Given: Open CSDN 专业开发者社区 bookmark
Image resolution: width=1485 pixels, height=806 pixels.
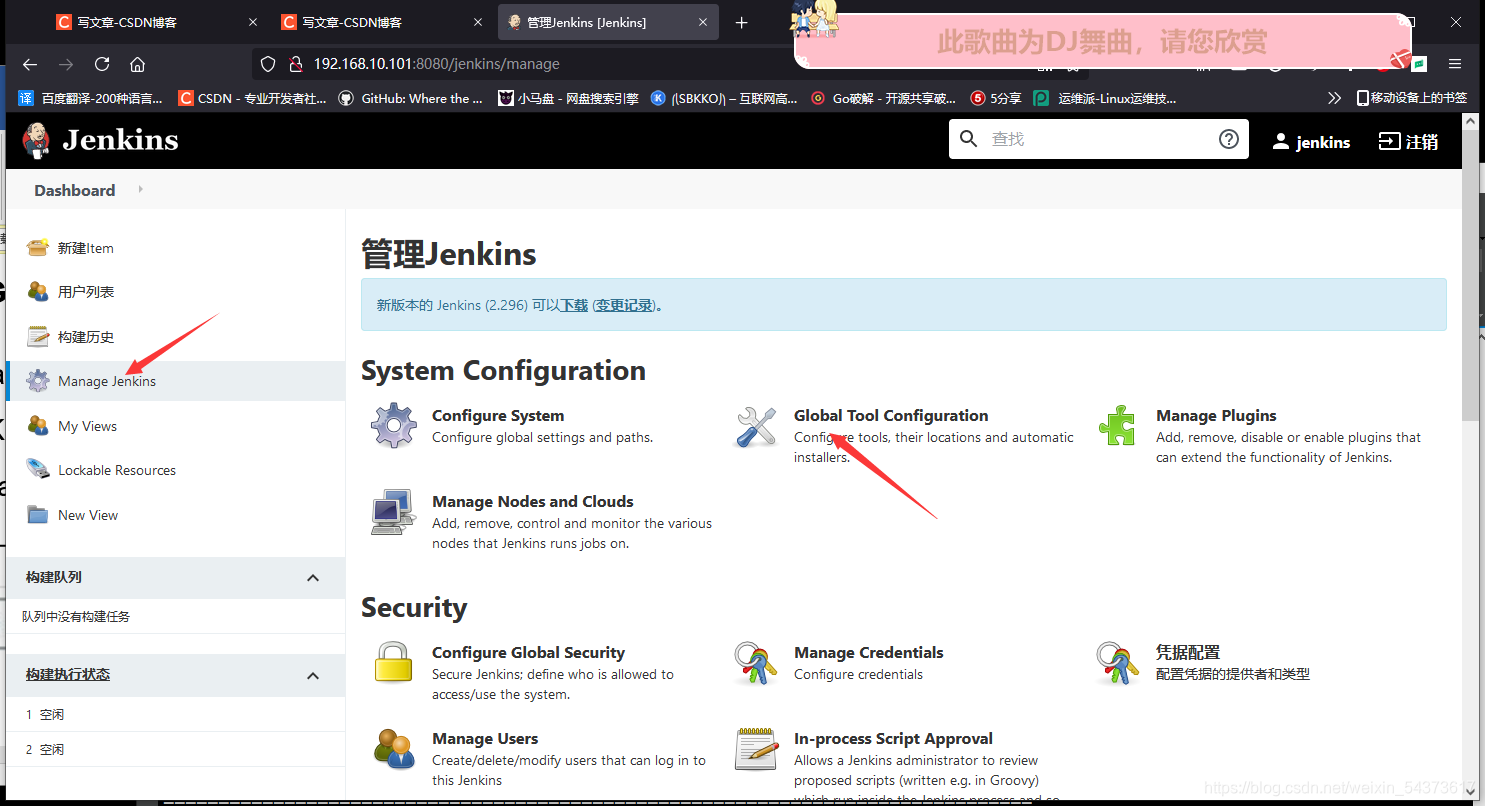Looking at the screenshot, I should tap(252, 98).
